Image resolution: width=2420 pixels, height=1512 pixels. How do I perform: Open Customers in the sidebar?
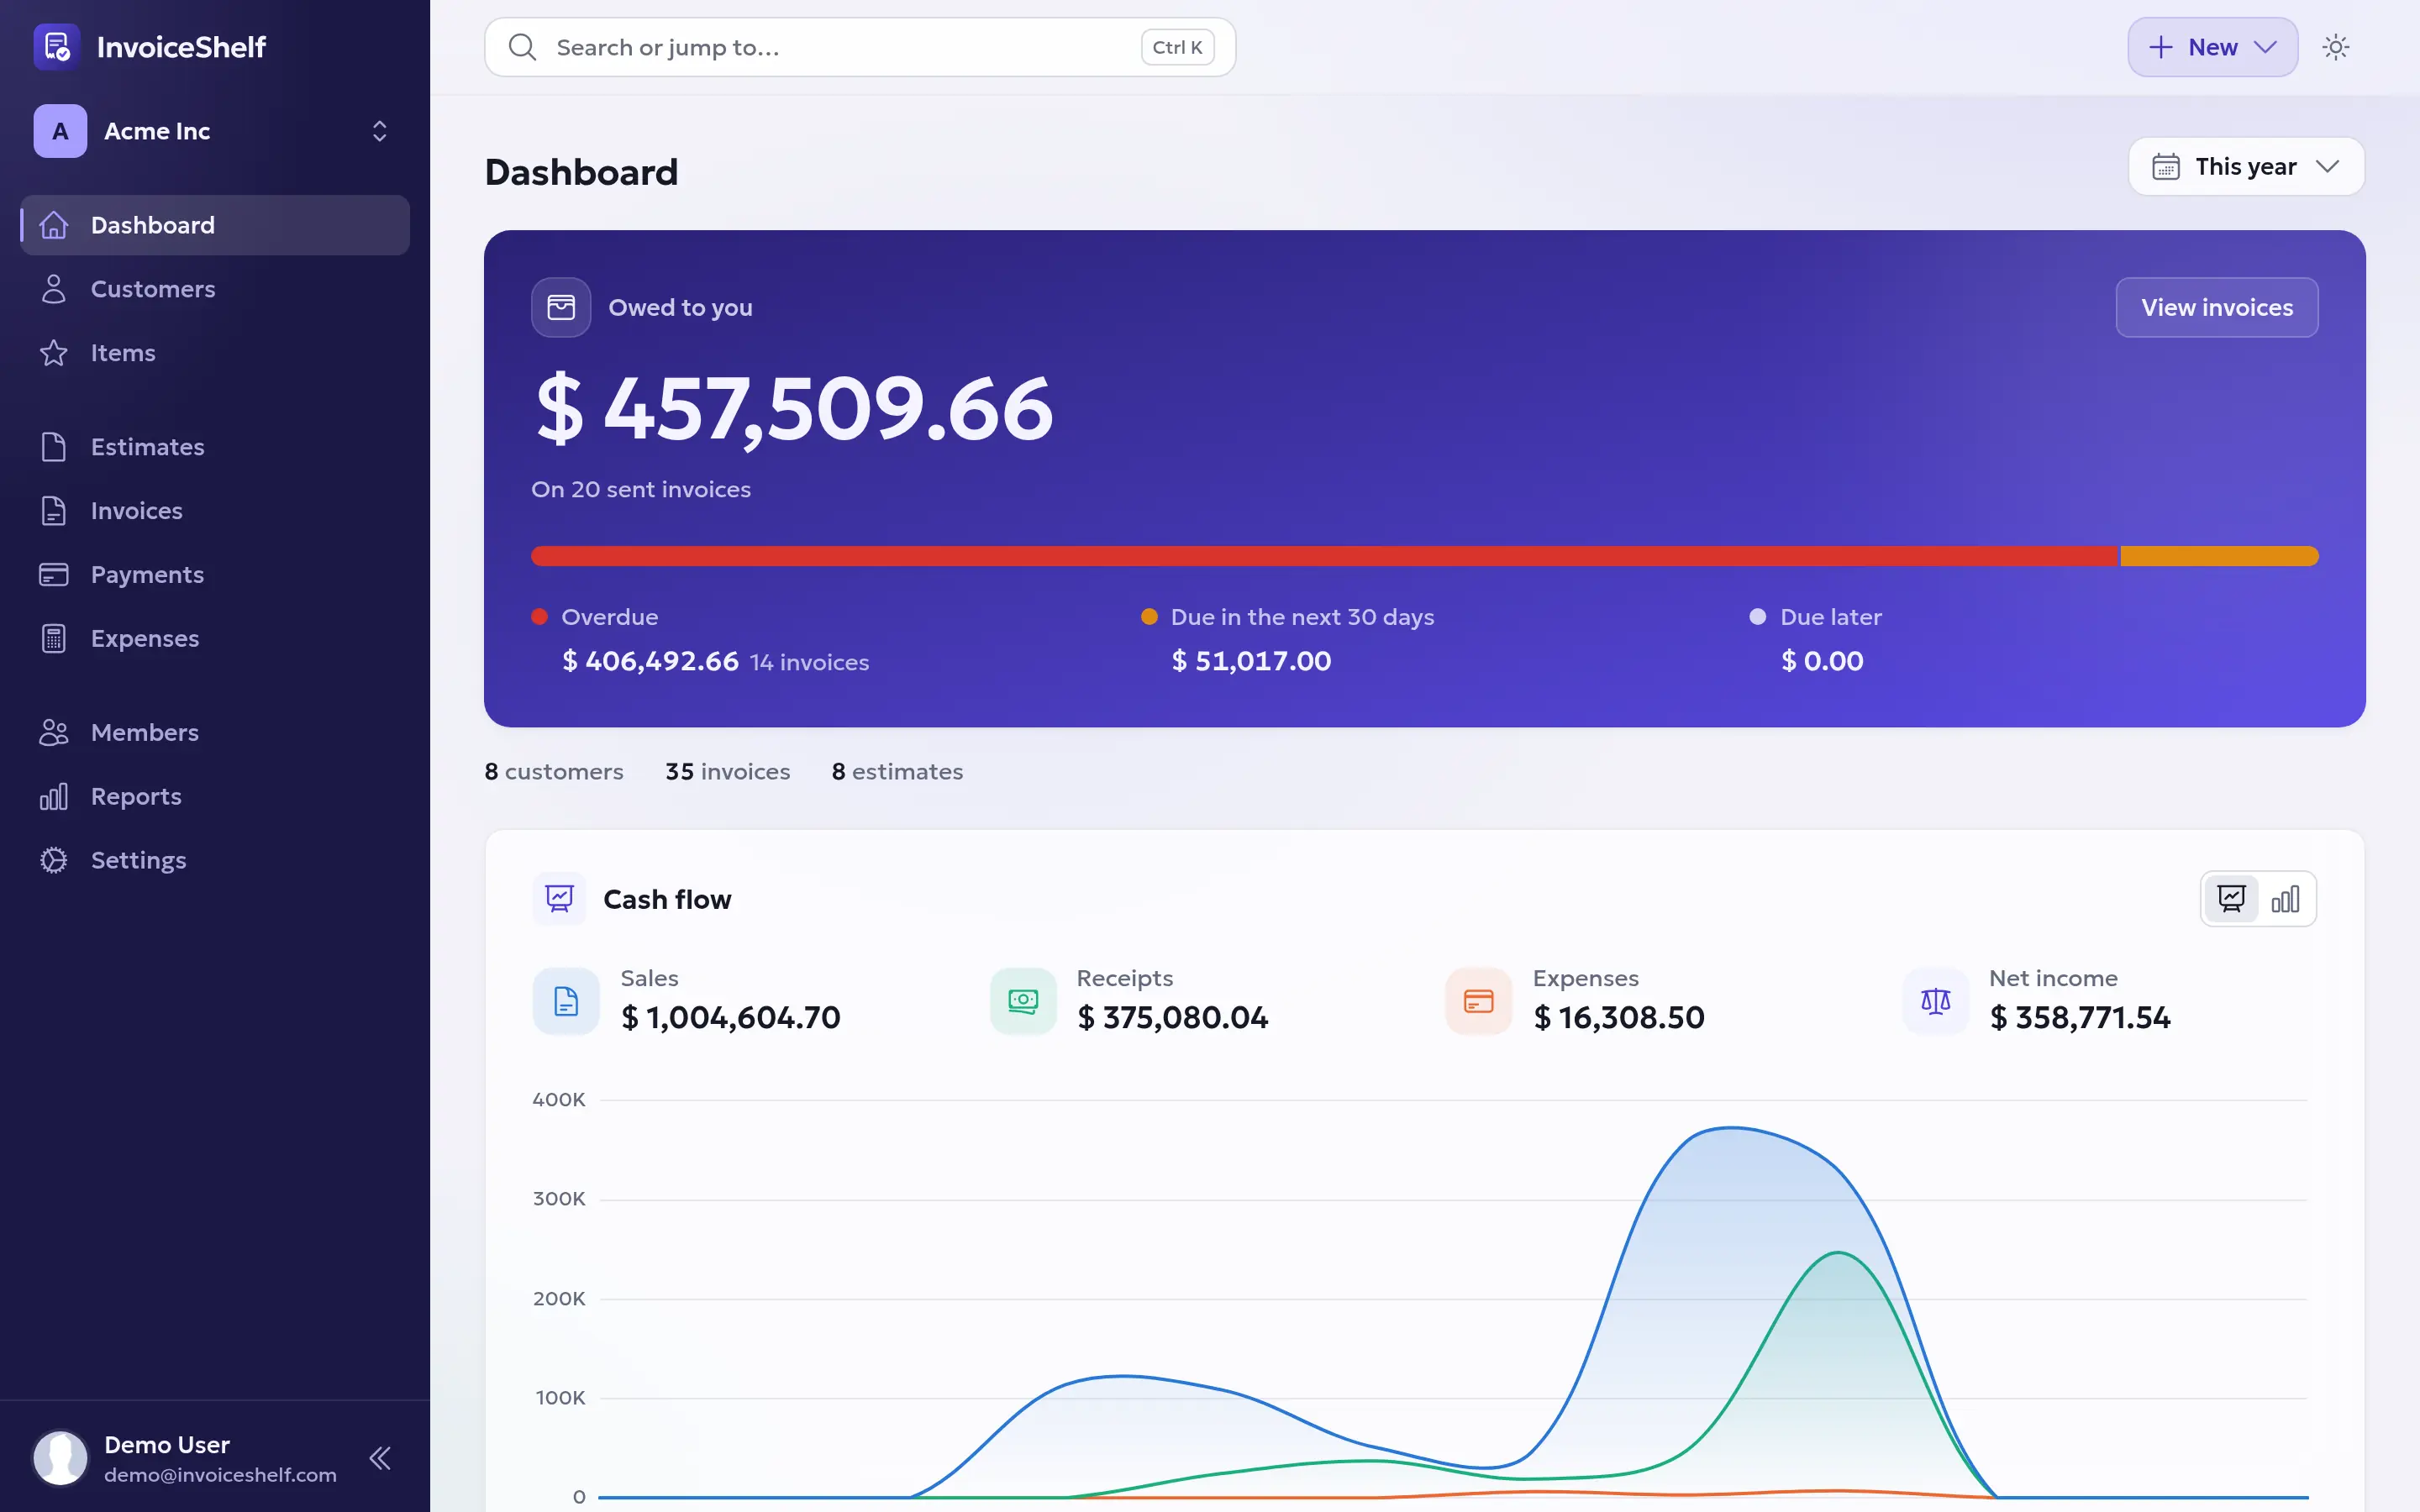(215, 289)
